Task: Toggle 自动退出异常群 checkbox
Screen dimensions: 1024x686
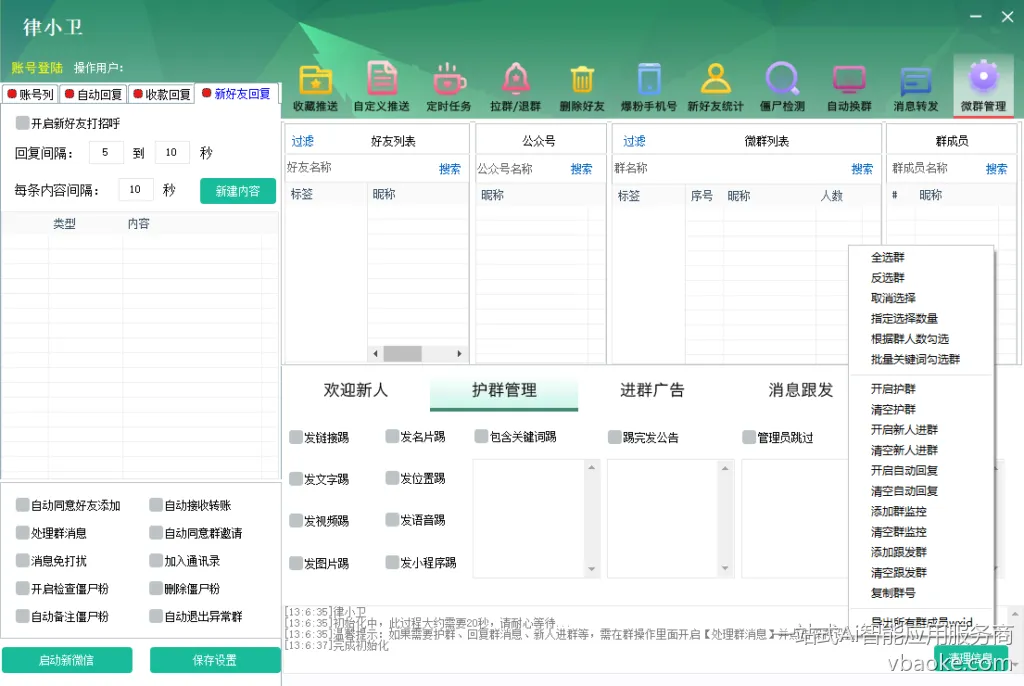Action: click(155, 615)
